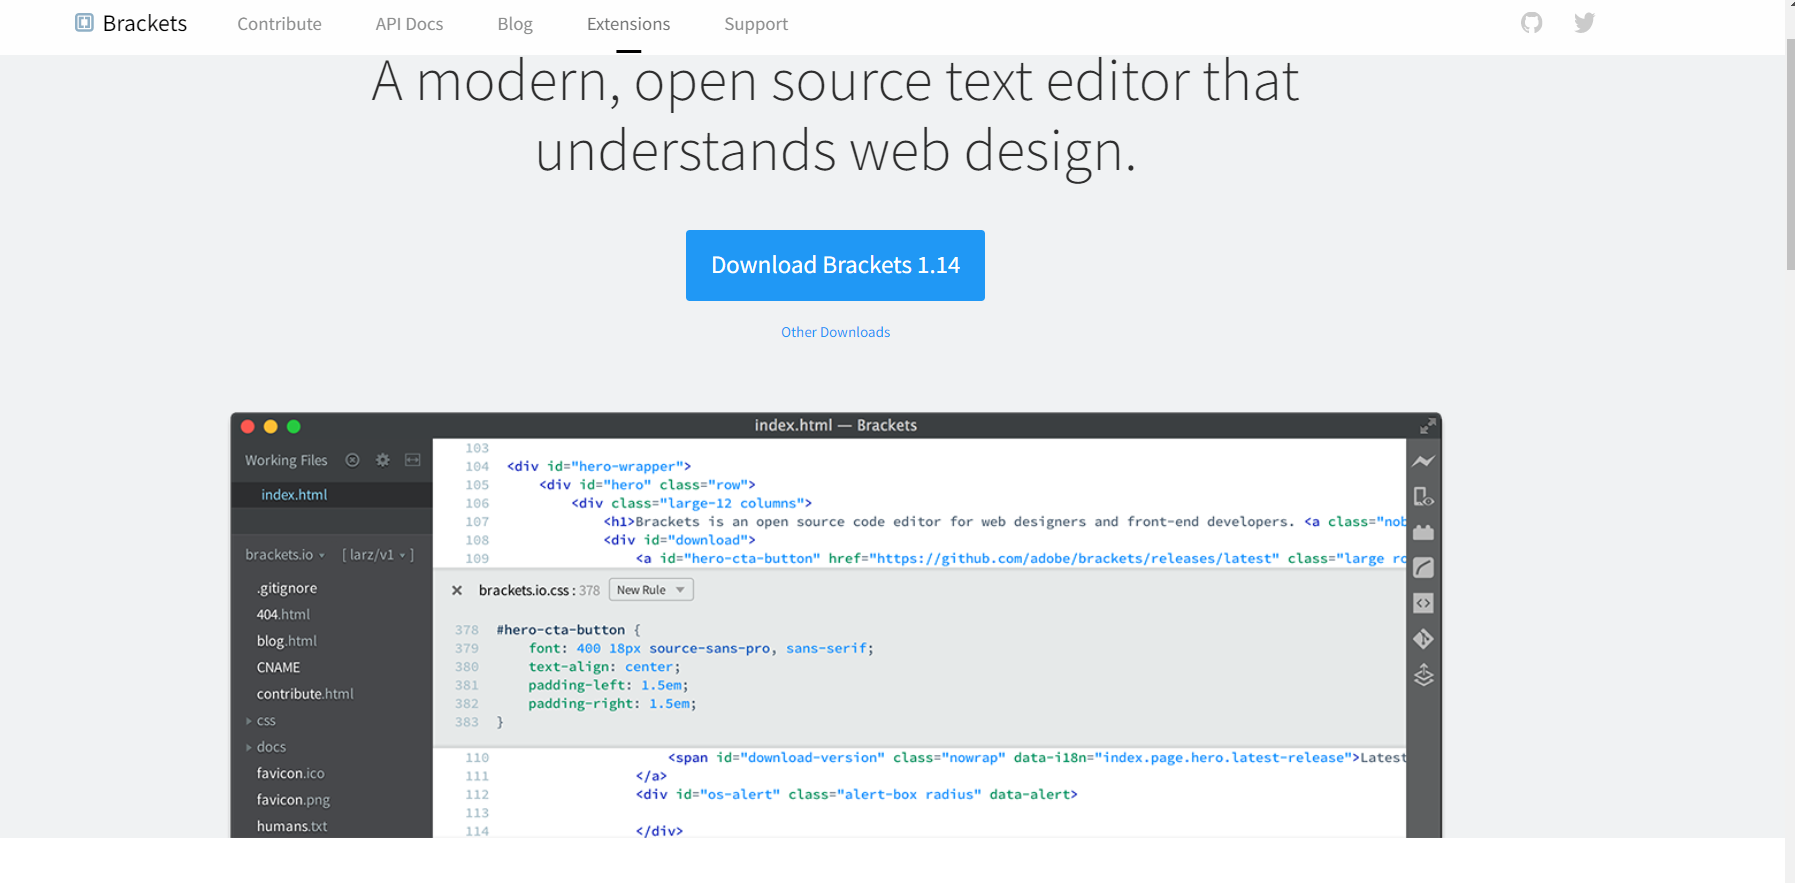Click the split view icon in Working Files
The height and width of the screenshot is (883, 1795).
coord(412,460)
